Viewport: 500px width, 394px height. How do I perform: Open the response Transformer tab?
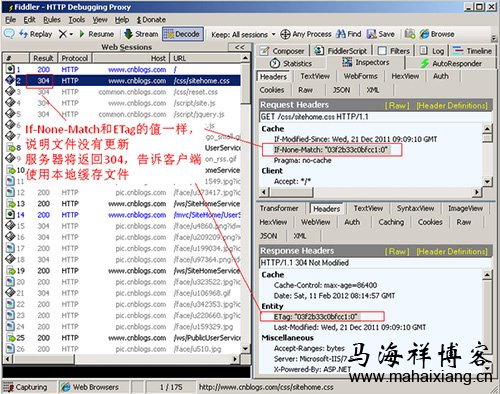tap(279, 208)
